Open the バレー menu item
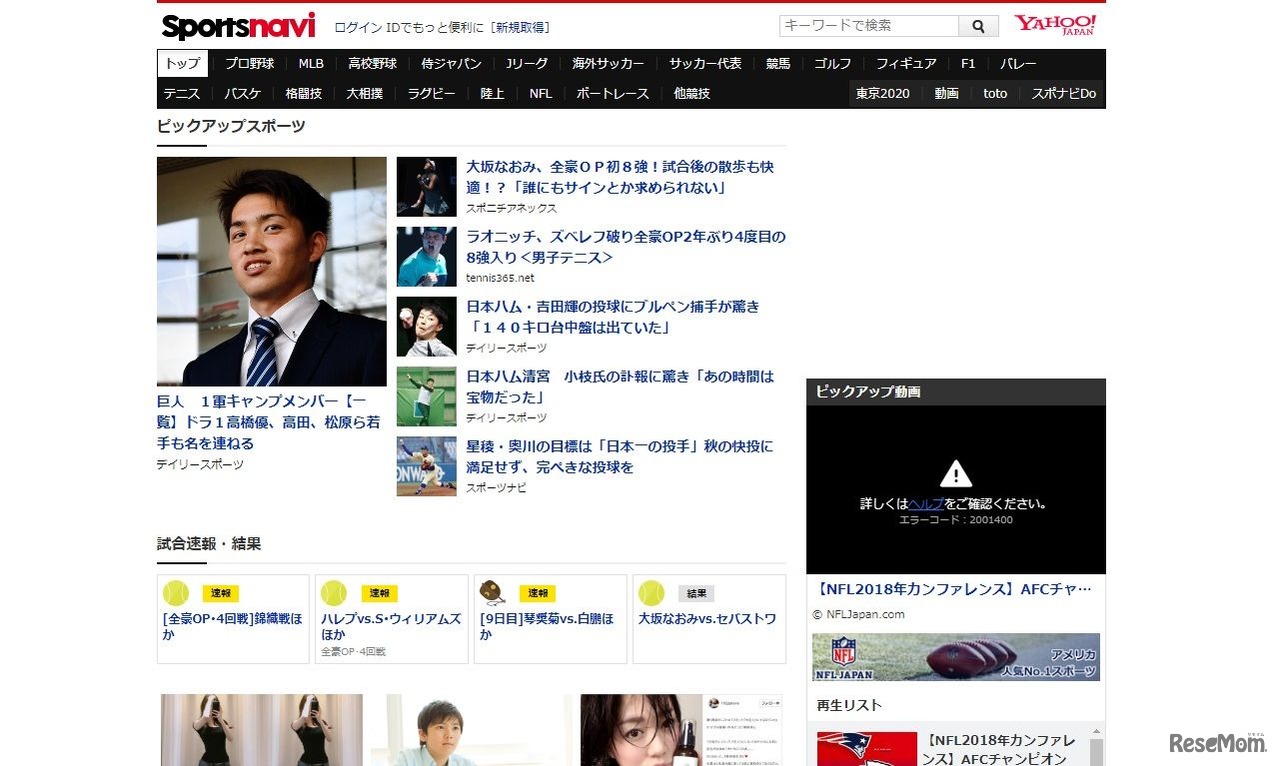The height and width of the screenshot is (766, 1280). (x=1018, y=63)
